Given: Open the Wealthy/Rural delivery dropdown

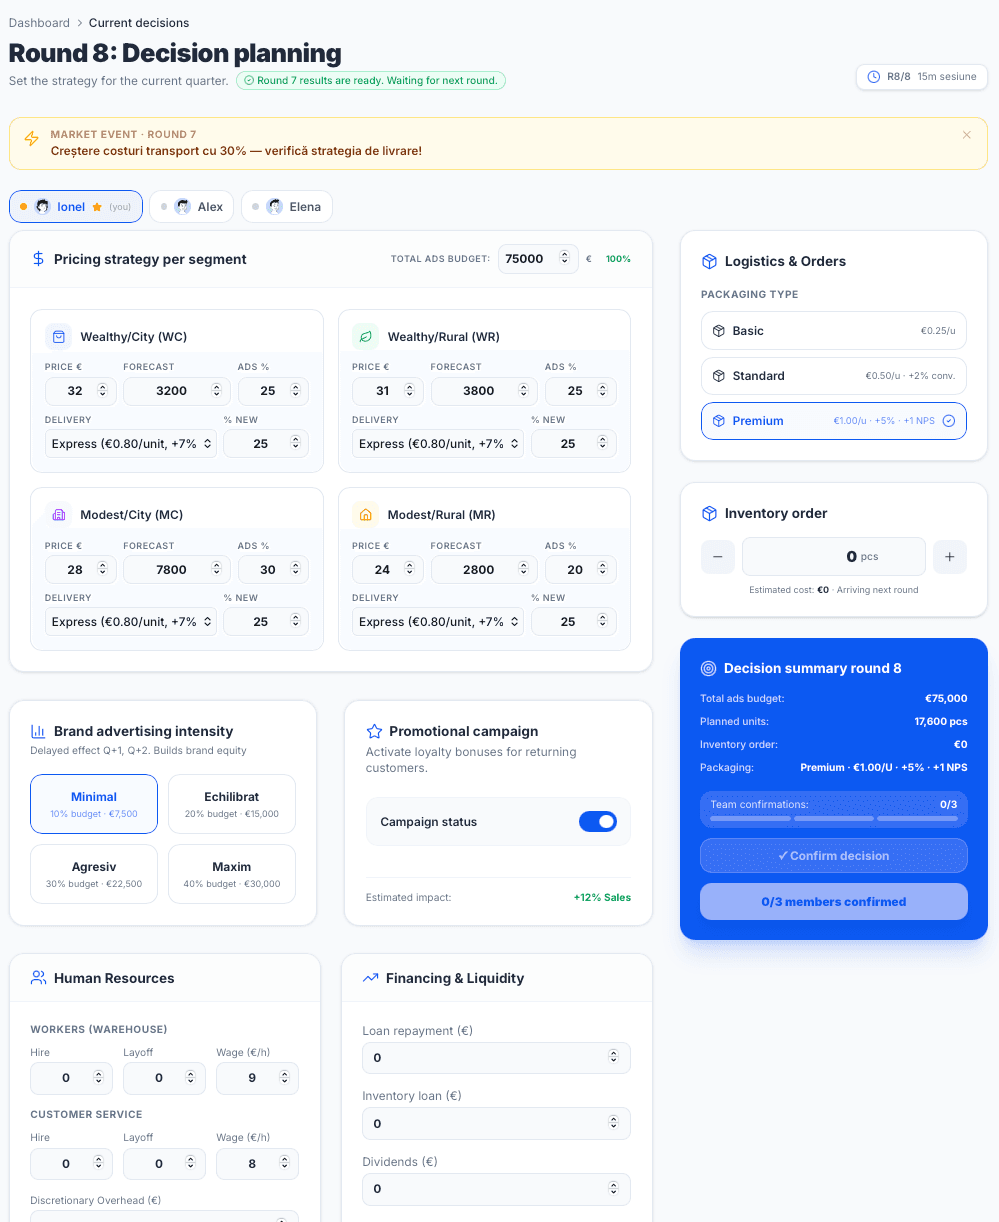Looking at the screenshot, I should [438, 444].
